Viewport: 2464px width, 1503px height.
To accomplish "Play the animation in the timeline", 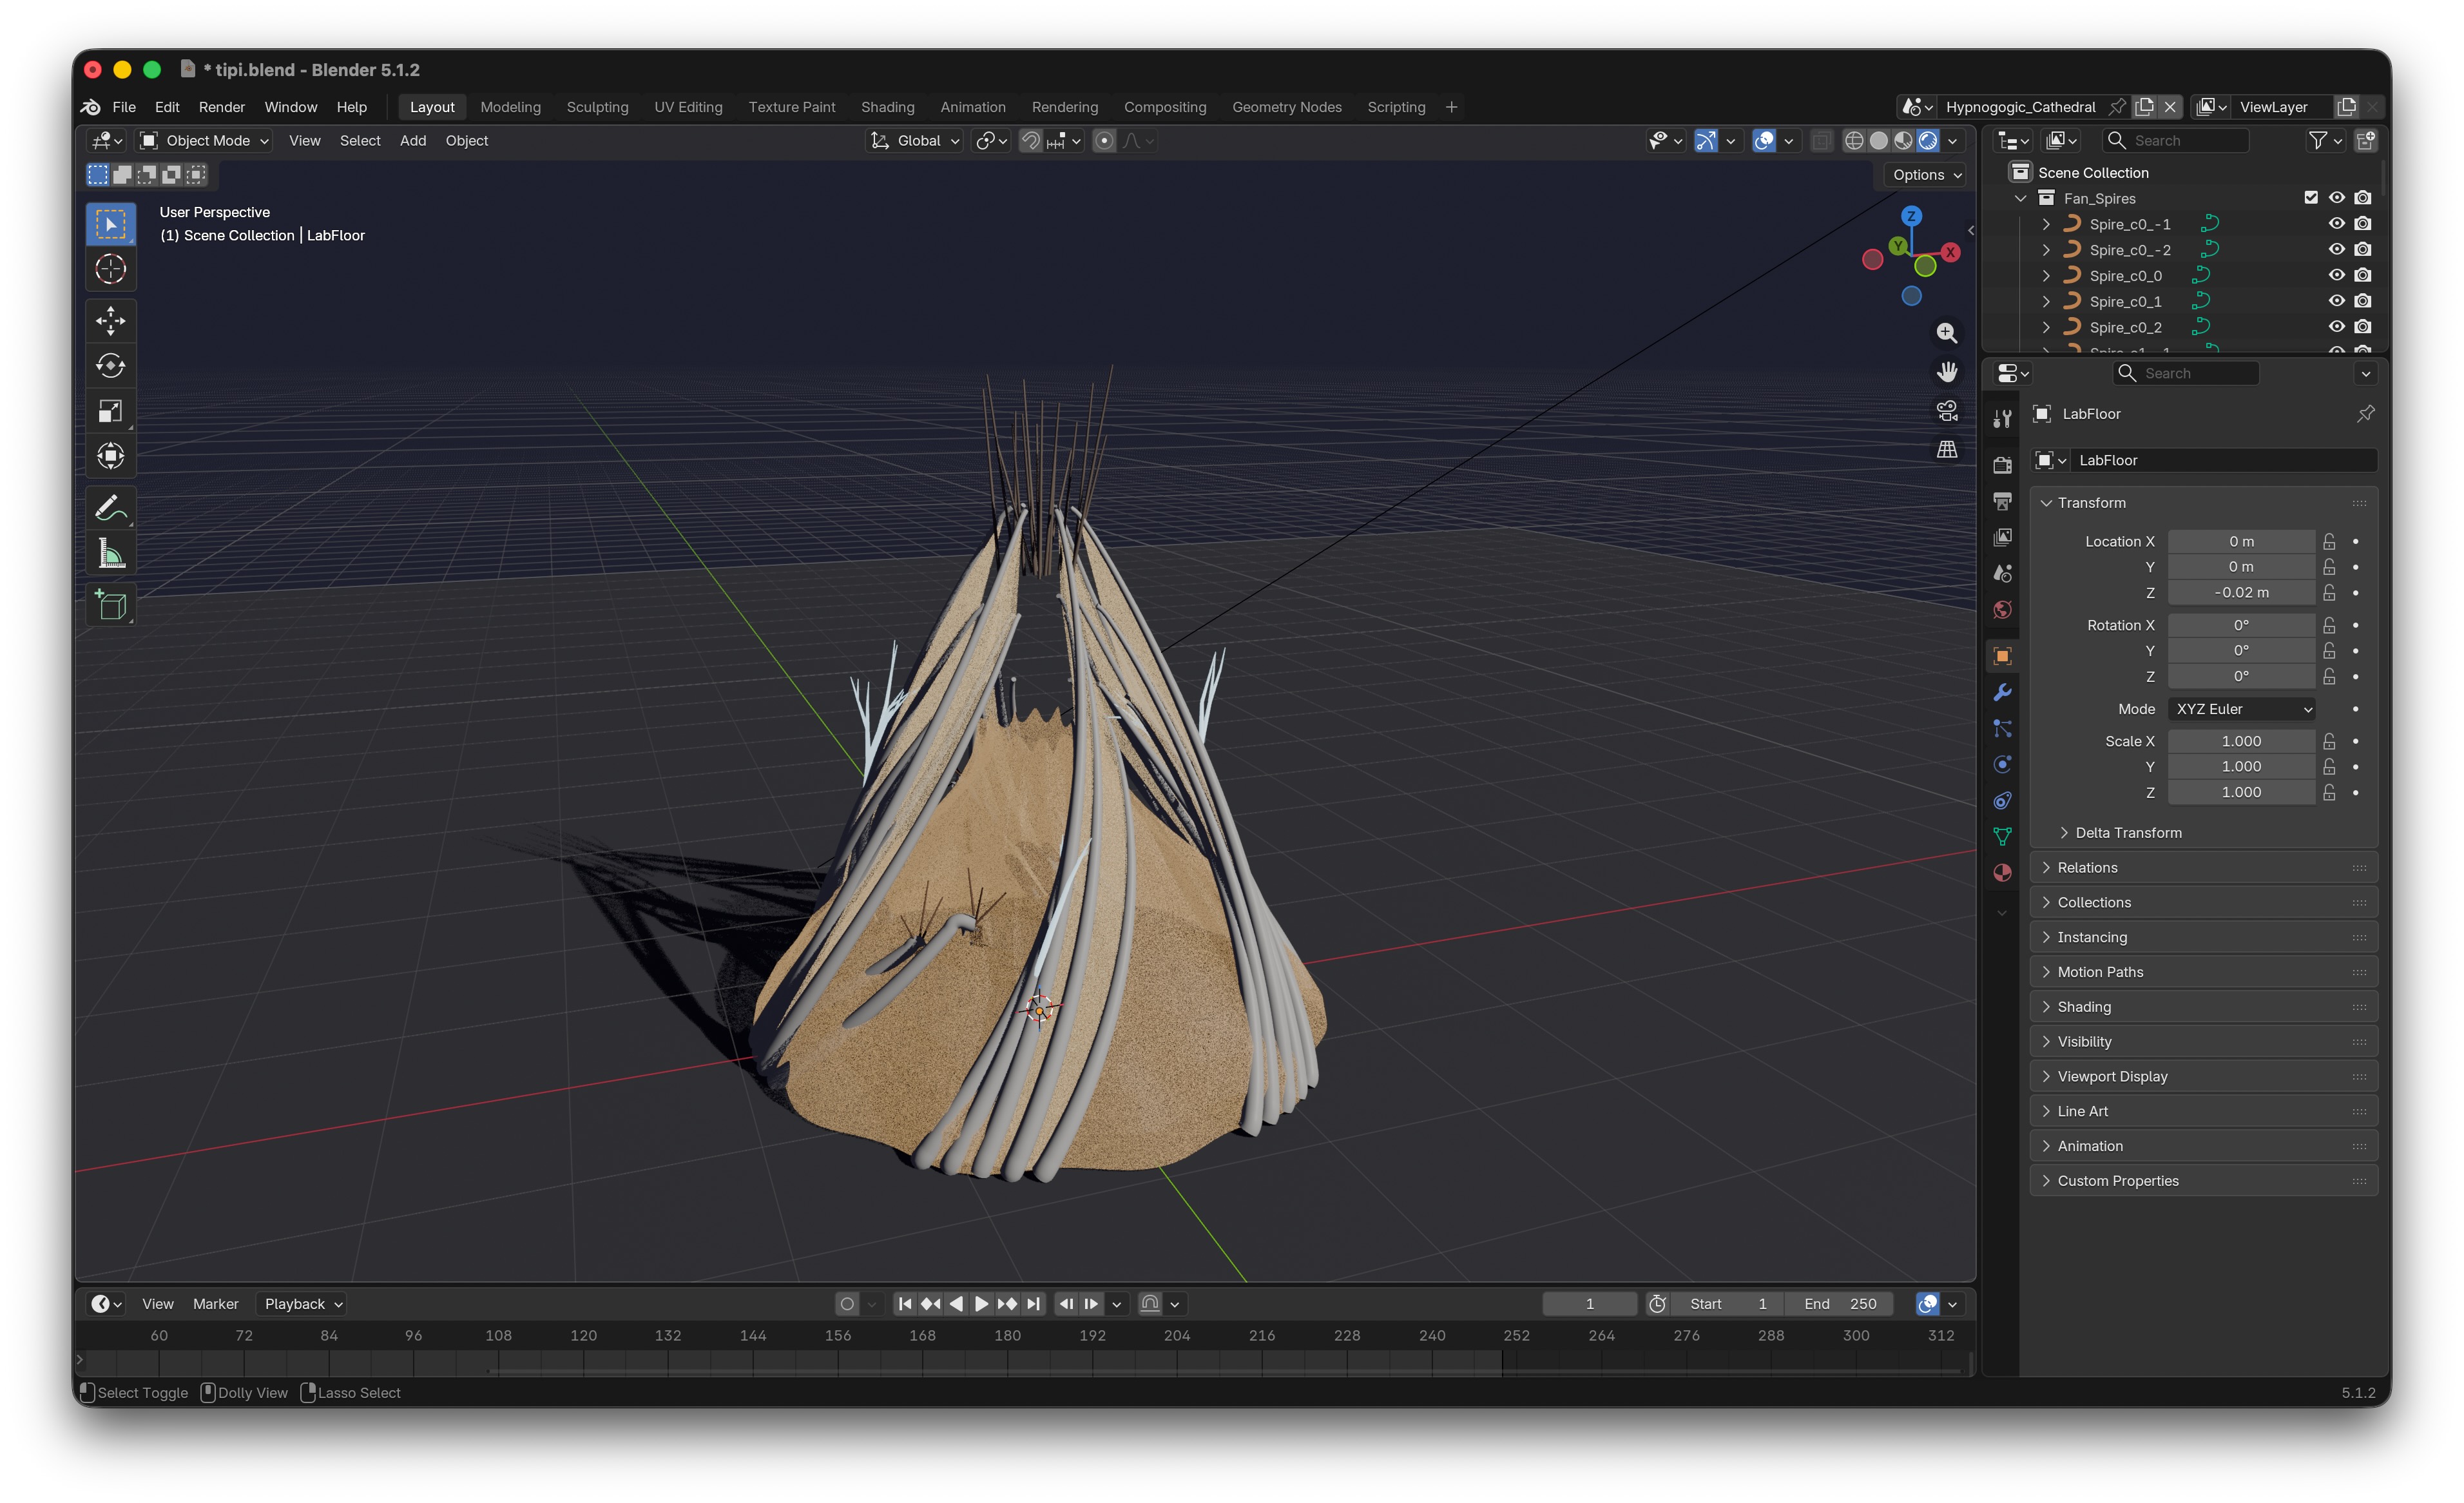I will pos(981,1304).
